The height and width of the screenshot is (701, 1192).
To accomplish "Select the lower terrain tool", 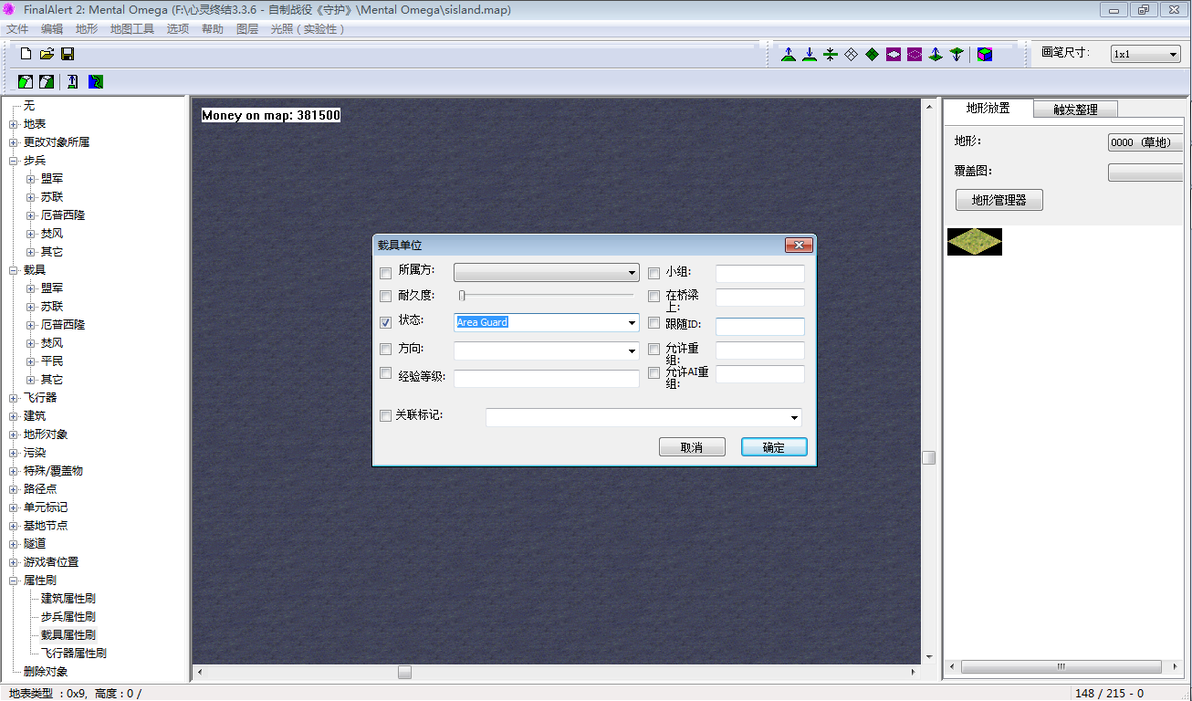I will pyautogui.click(x=810, y=54).
